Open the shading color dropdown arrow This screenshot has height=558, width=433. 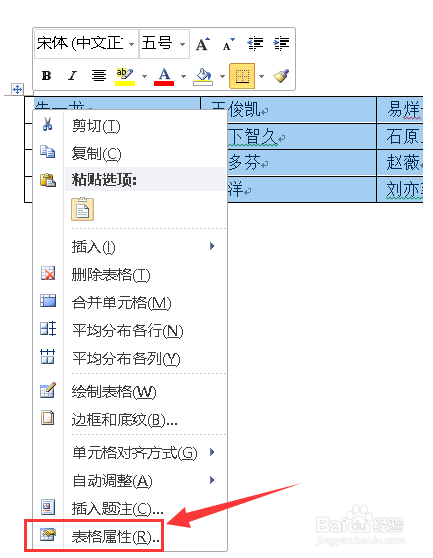pyautogui.click(x=222, y=76)
